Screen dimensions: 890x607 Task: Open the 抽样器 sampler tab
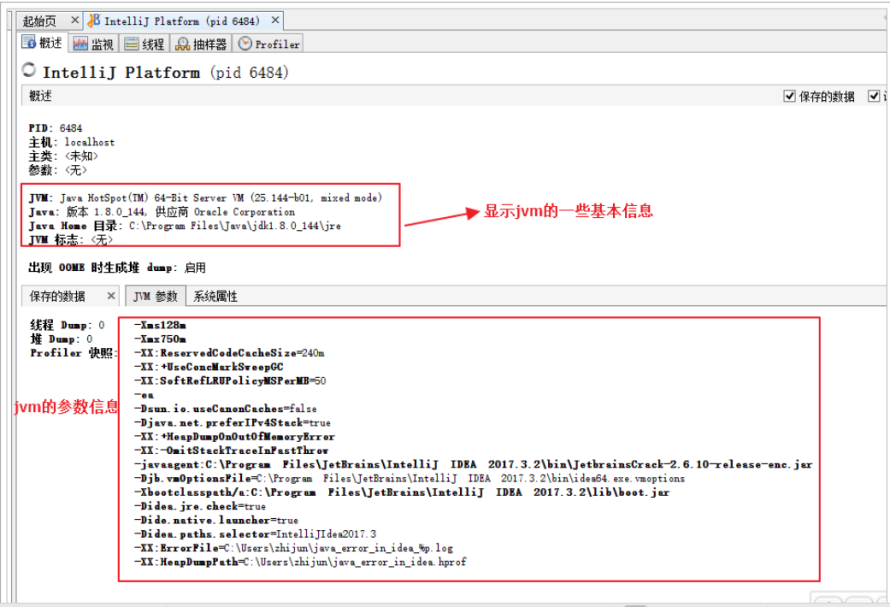pyautogui.click(x=201, y=44)
